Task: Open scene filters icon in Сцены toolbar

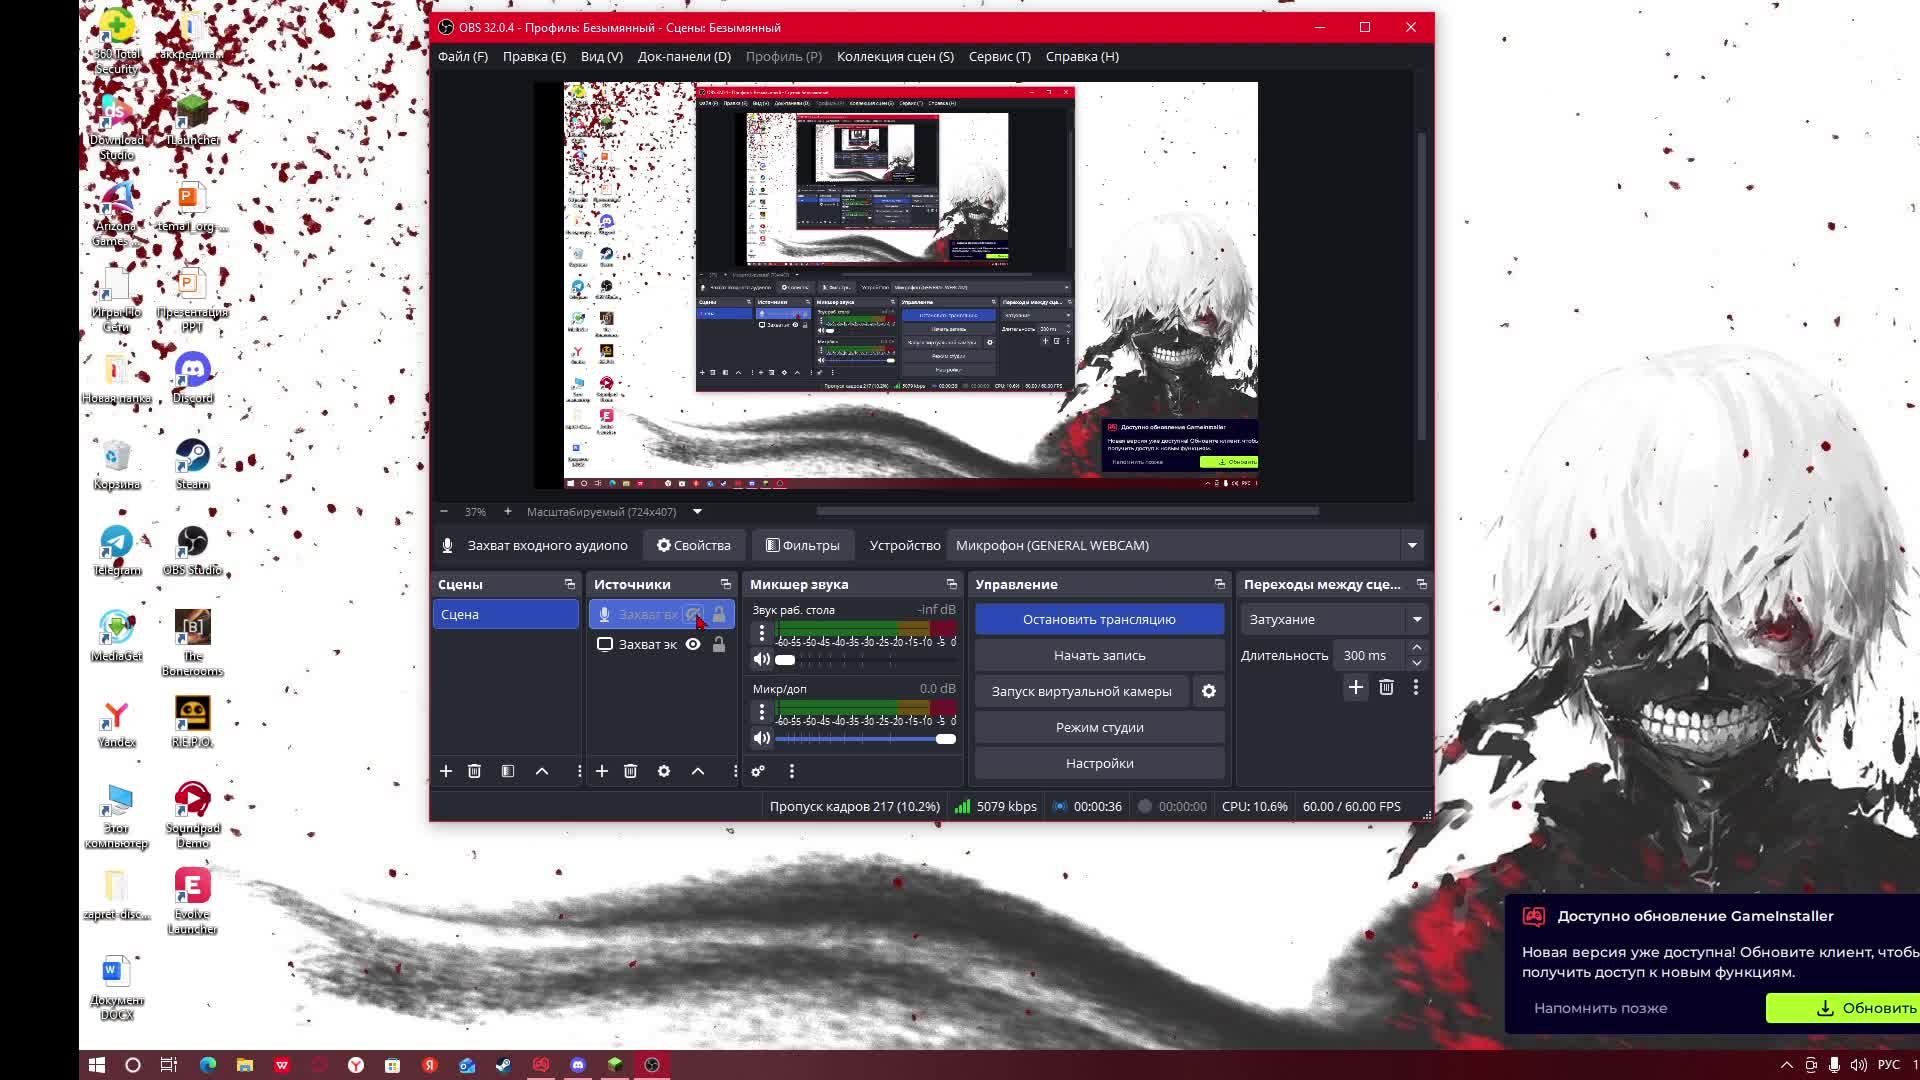Action: point(508,771)
